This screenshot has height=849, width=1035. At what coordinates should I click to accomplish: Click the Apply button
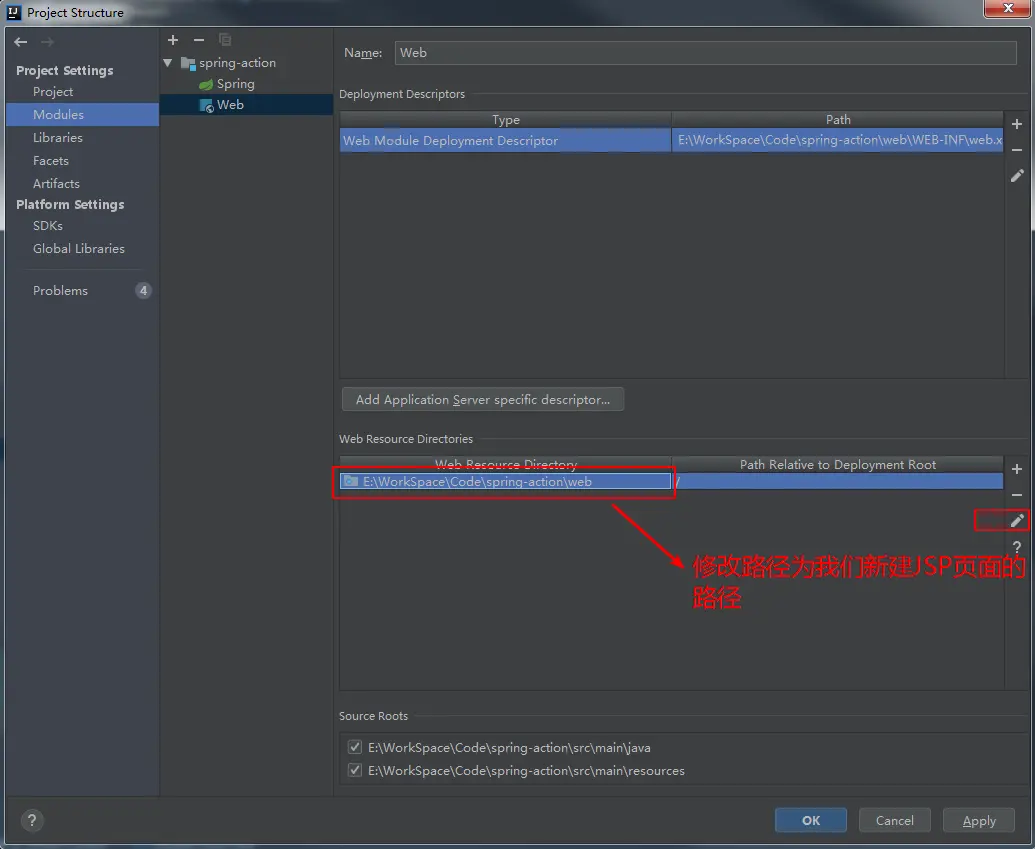click(x=979, y=820)
